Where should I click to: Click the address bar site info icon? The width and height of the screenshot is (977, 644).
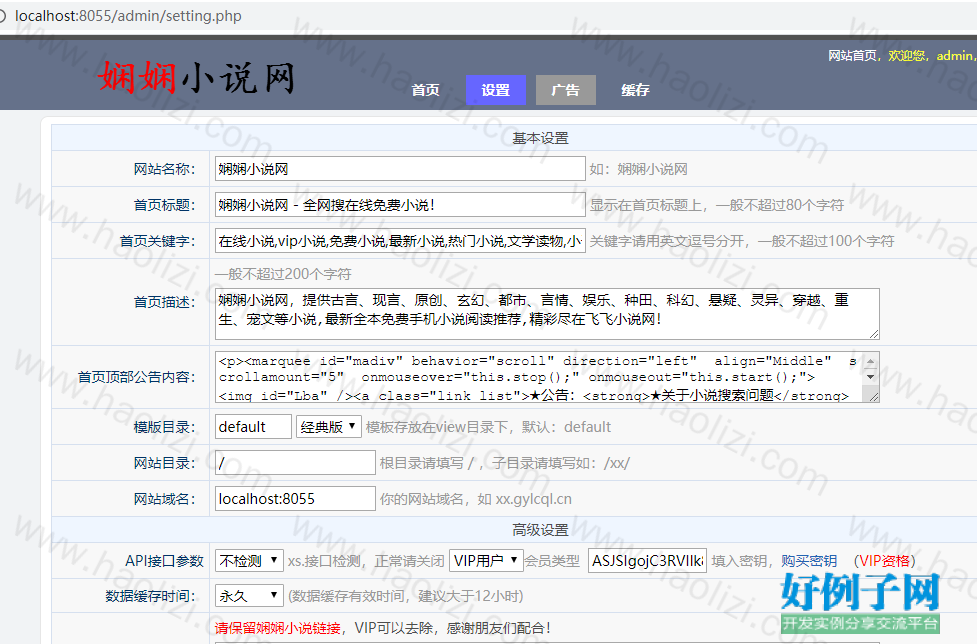2,16
